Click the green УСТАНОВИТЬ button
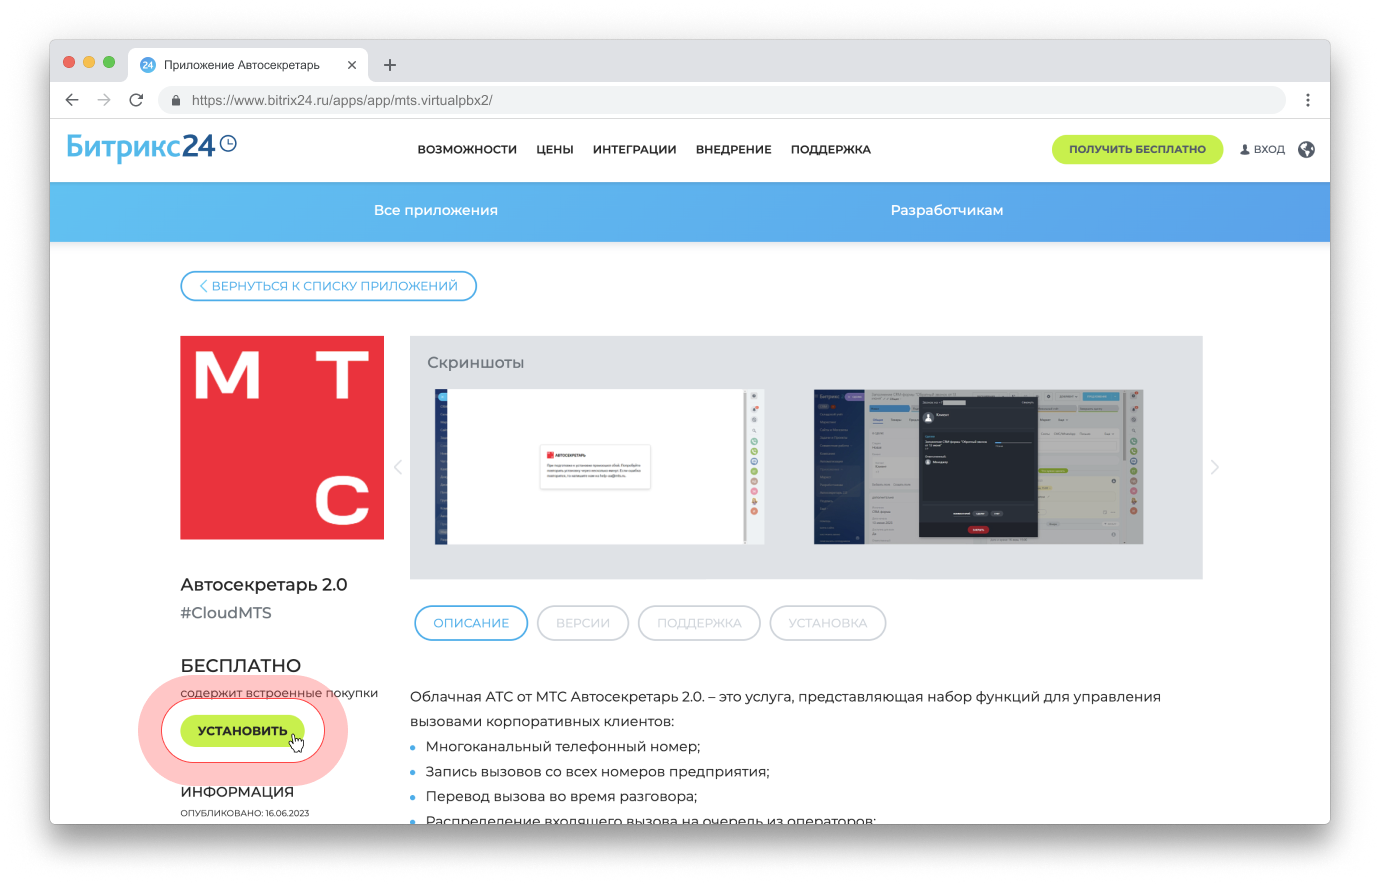 point(242,731)
